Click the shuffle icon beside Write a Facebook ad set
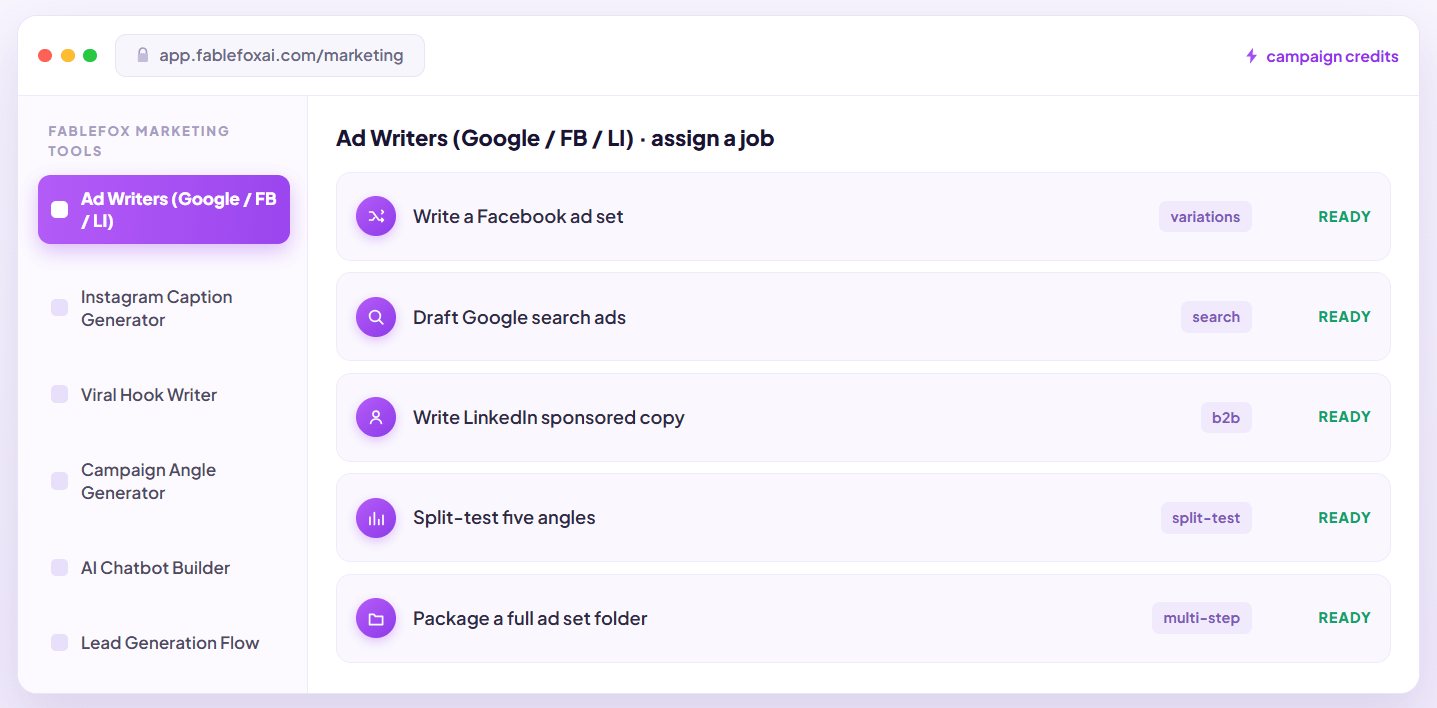 (x=376, y=216)
